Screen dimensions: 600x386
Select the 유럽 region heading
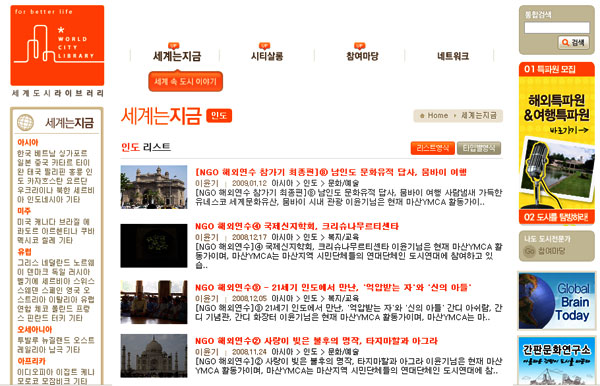pyautogui.click(x=24, y=252)
